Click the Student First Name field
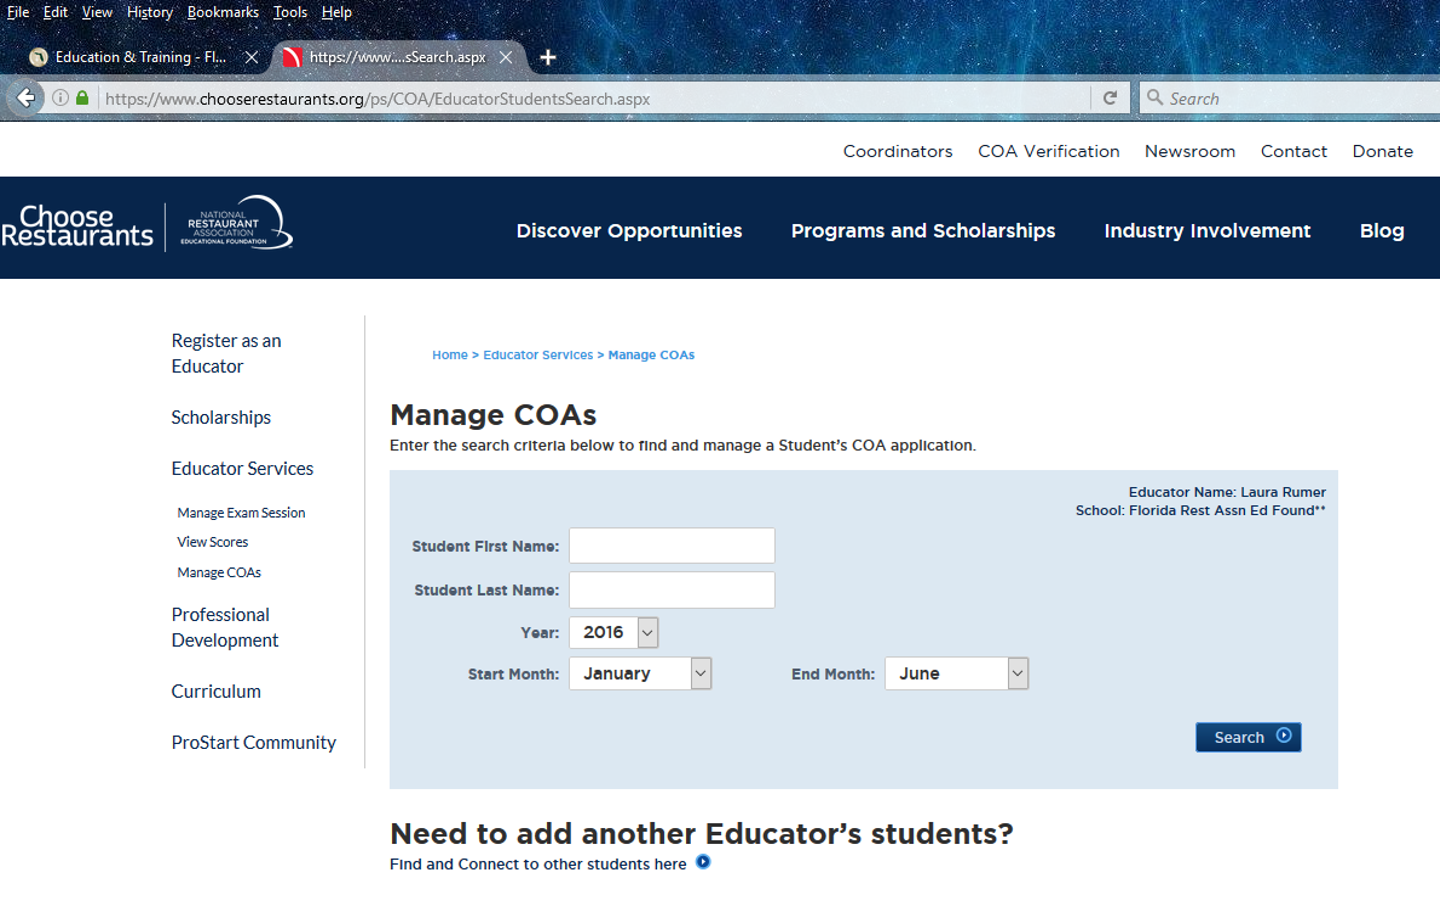Viewport: 1440px width, 901px height. pyautogui.click(x=671, y=546)
